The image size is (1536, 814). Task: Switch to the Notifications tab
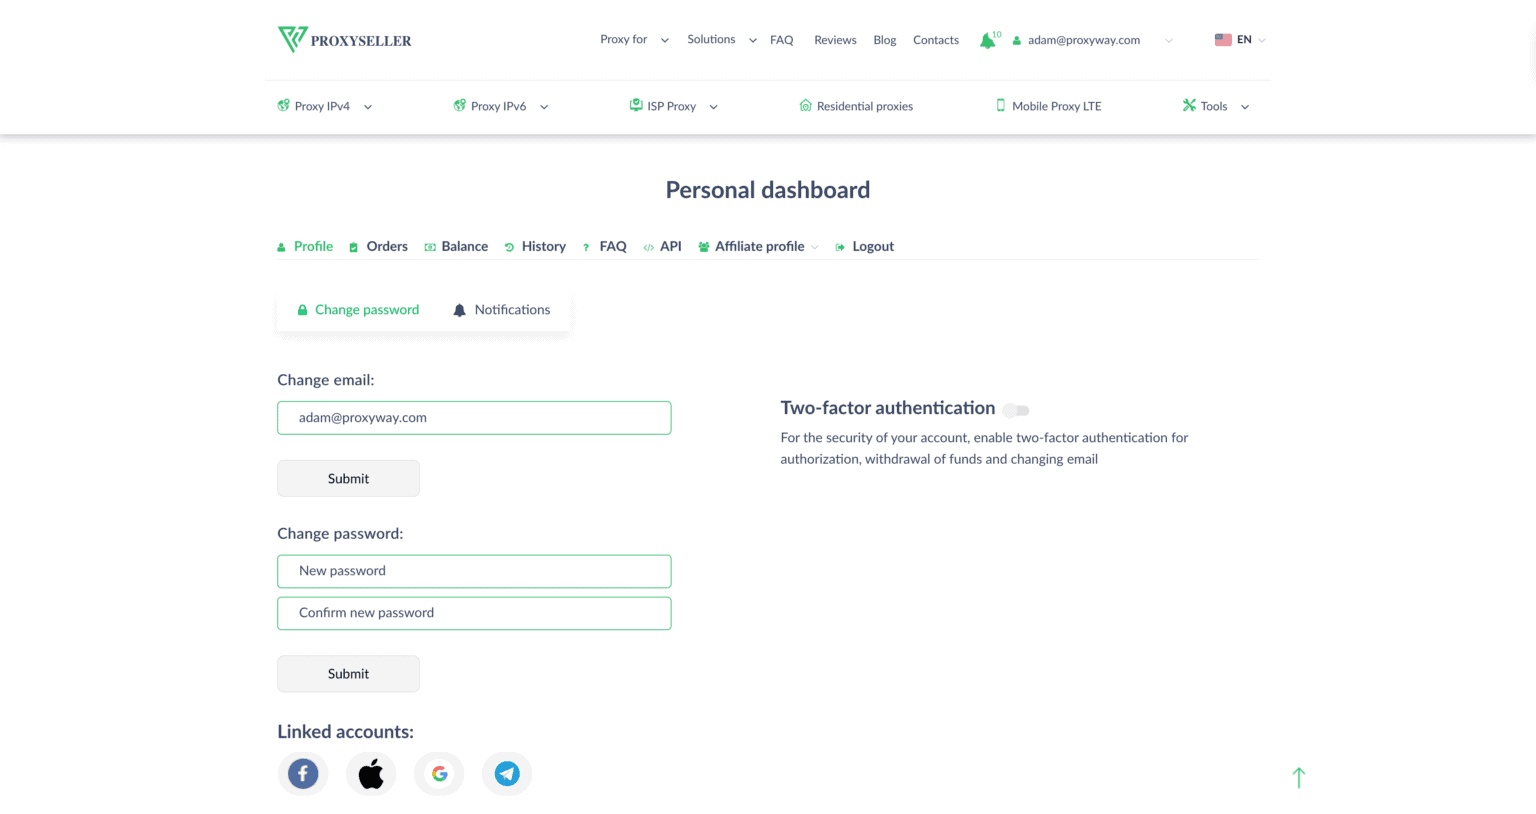[x=512, y=310]
